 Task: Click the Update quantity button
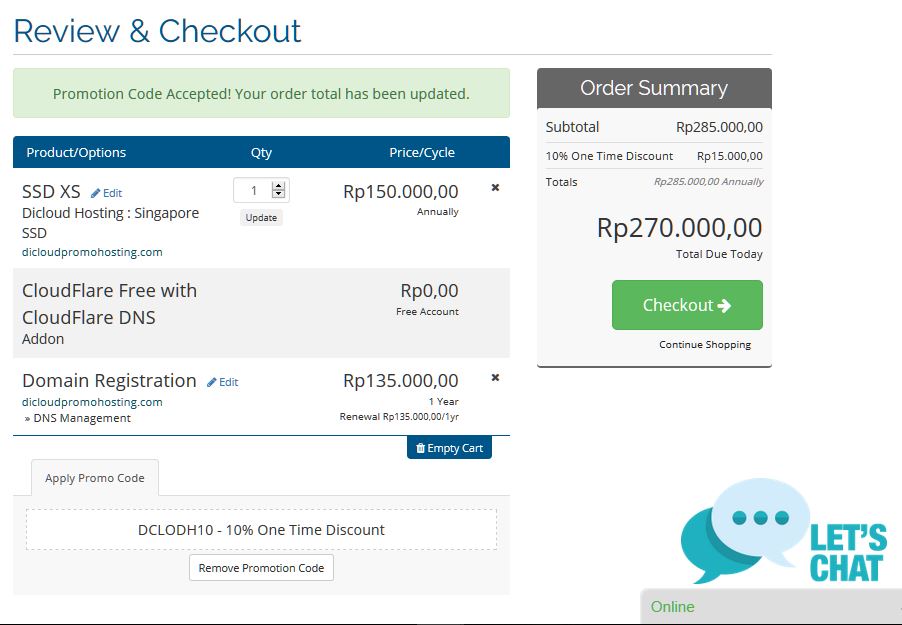261,218
